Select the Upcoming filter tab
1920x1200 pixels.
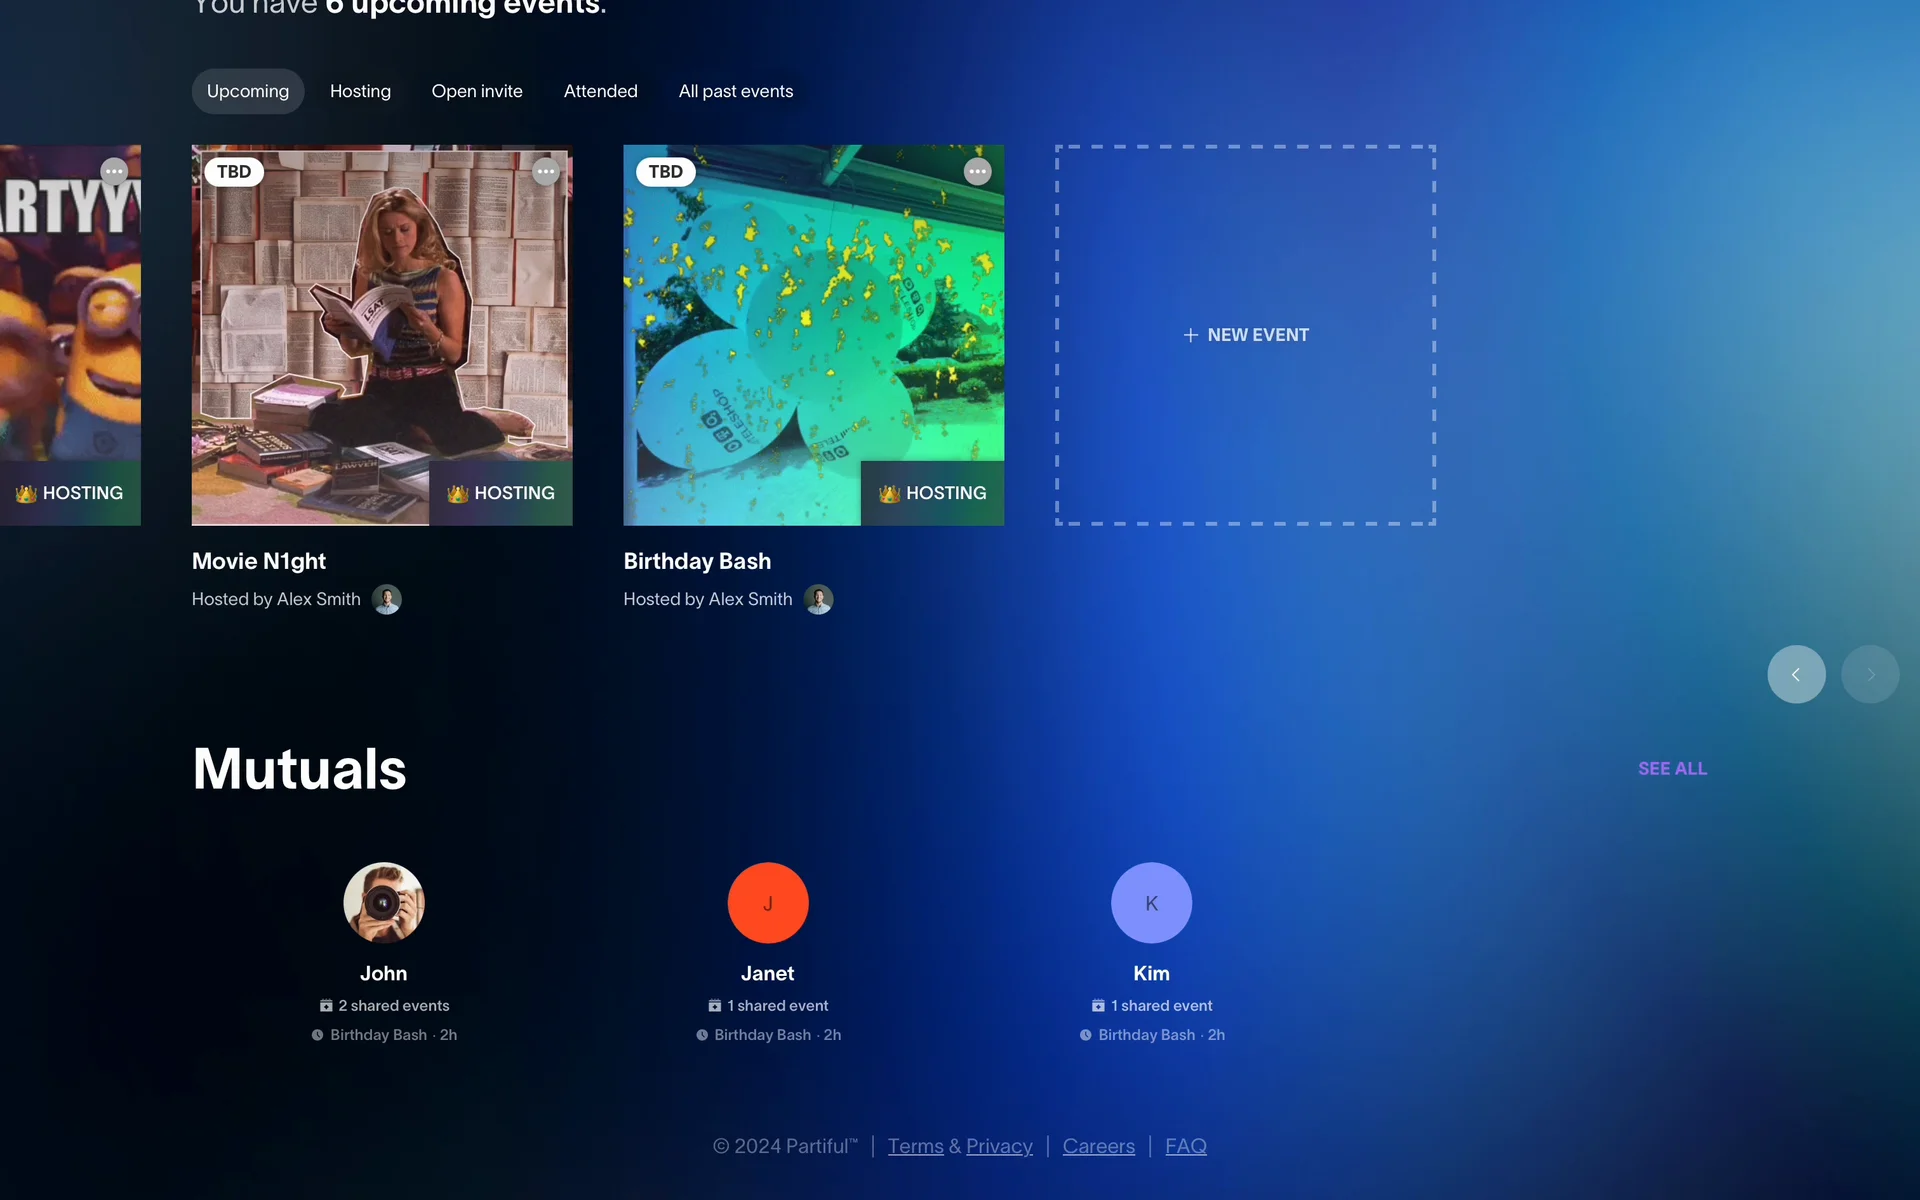click(248, 91)
